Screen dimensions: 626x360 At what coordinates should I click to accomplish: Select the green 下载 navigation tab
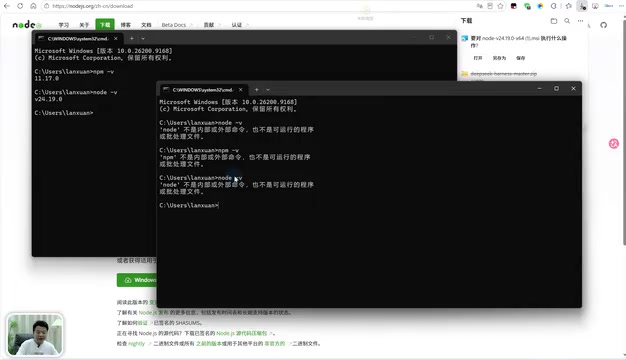105,24
